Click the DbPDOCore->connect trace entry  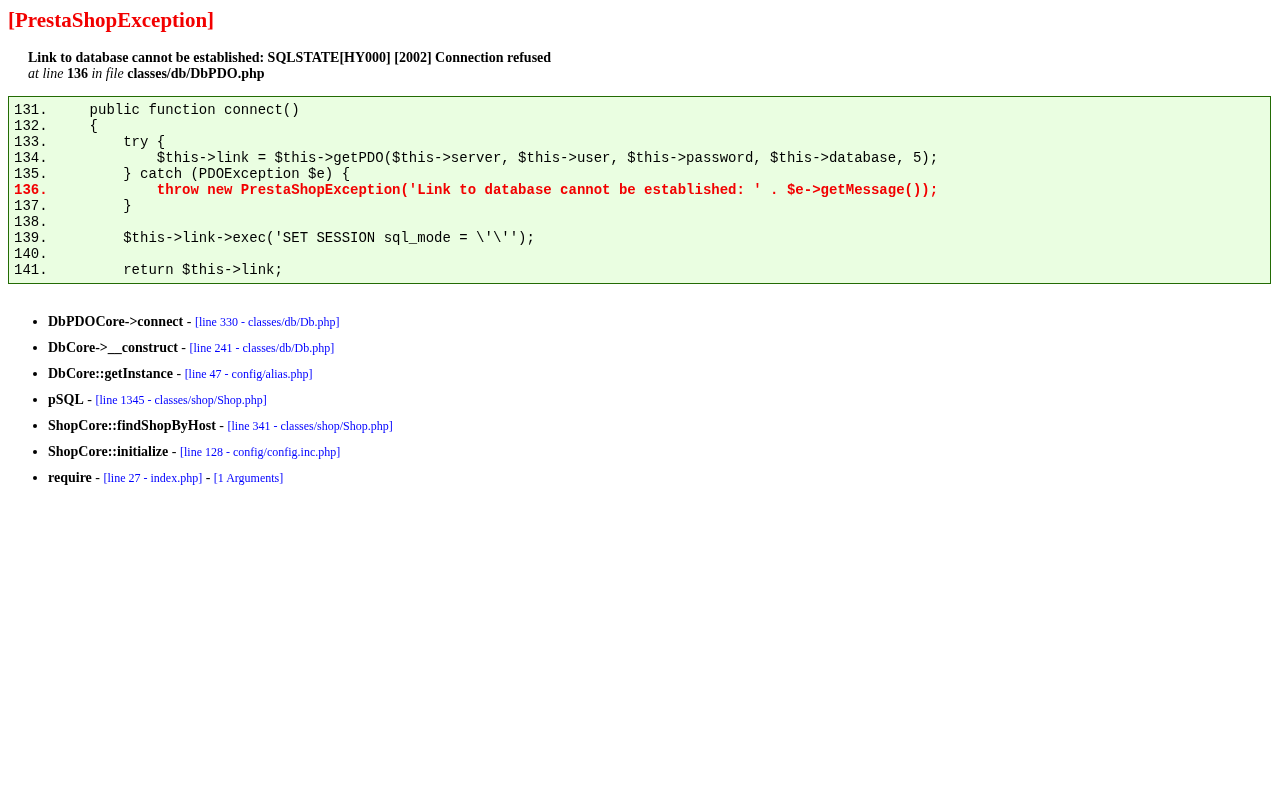coord(115,322)
